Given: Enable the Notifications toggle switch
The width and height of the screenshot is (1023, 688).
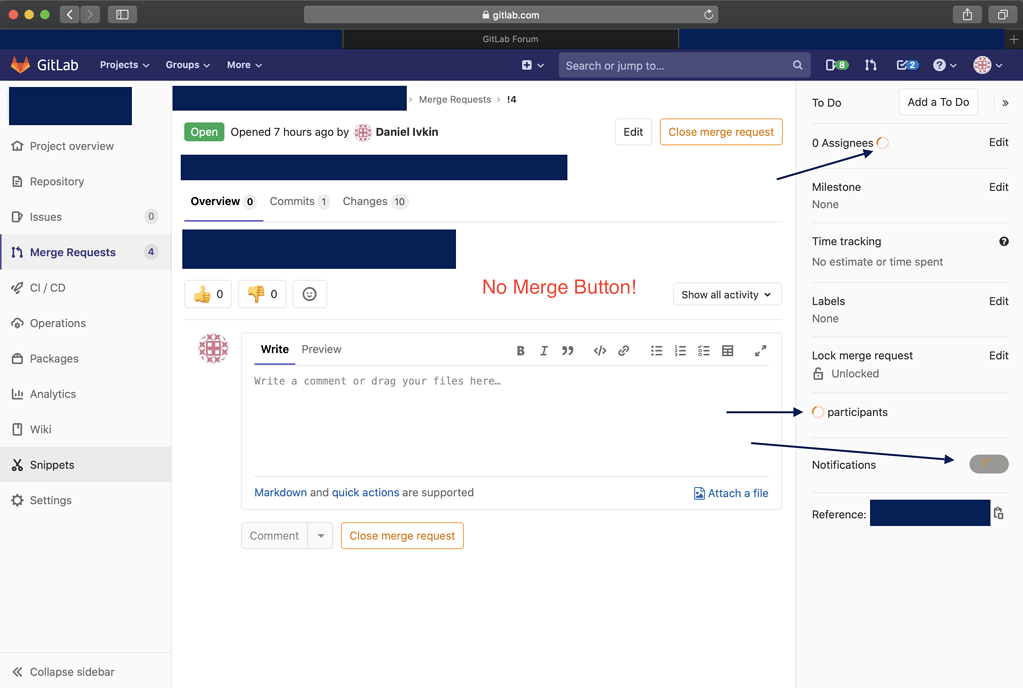Looking at the screenshot, I should [988, 463].
